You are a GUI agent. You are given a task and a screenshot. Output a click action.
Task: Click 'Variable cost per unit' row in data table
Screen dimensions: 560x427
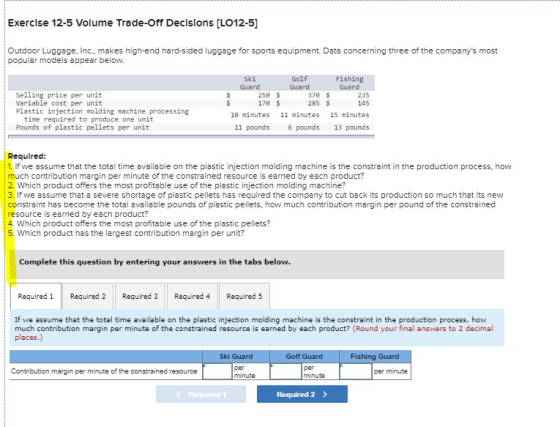(191, 103)
